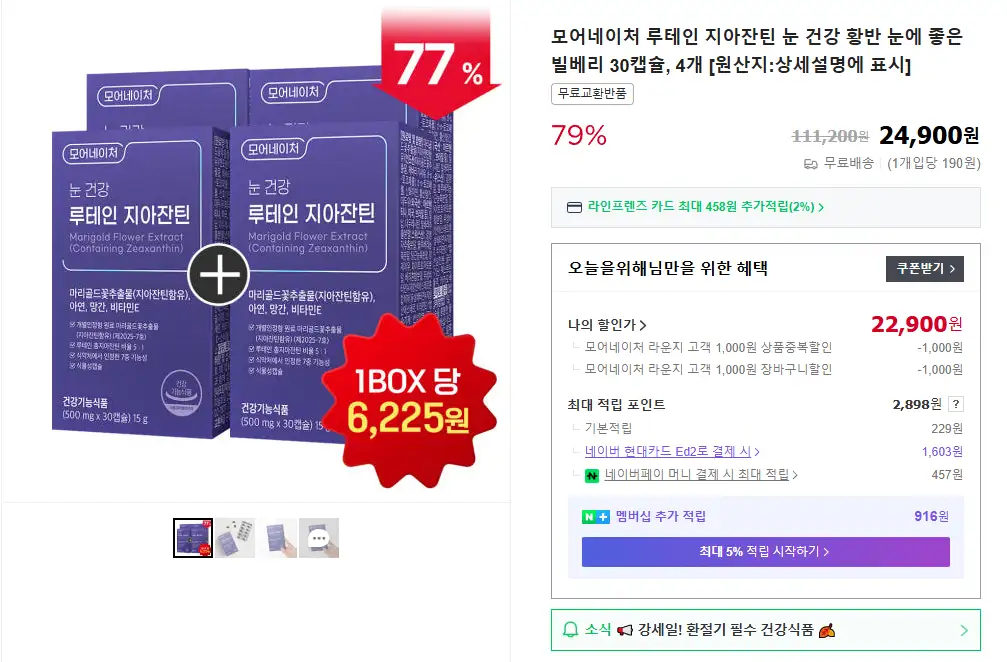
Task: Open the 소식 banner right arrow
Action: [964, 631]
